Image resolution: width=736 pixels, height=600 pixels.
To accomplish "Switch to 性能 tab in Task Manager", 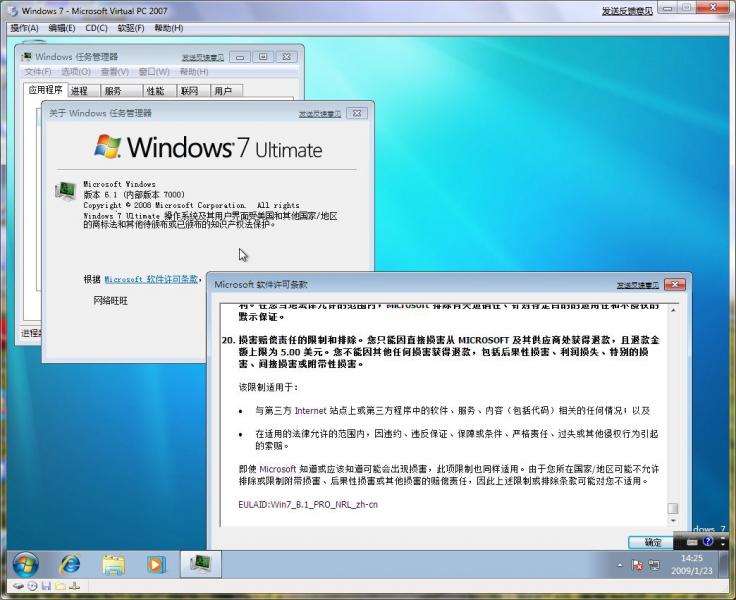I will pyautogui.click(x=159, y=91).
